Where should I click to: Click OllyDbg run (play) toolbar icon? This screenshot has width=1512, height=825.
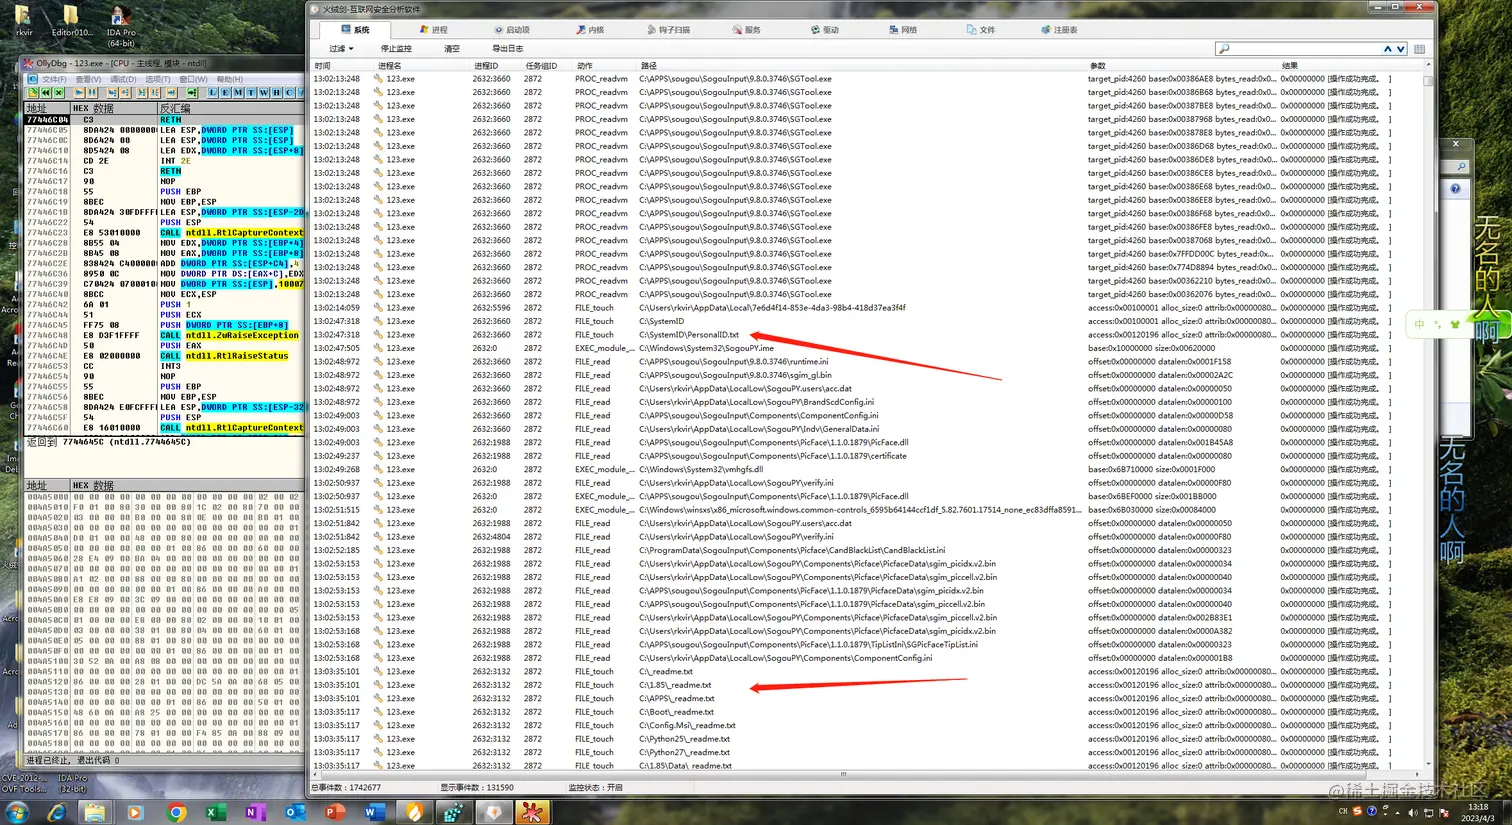click(x=79, y=92)
